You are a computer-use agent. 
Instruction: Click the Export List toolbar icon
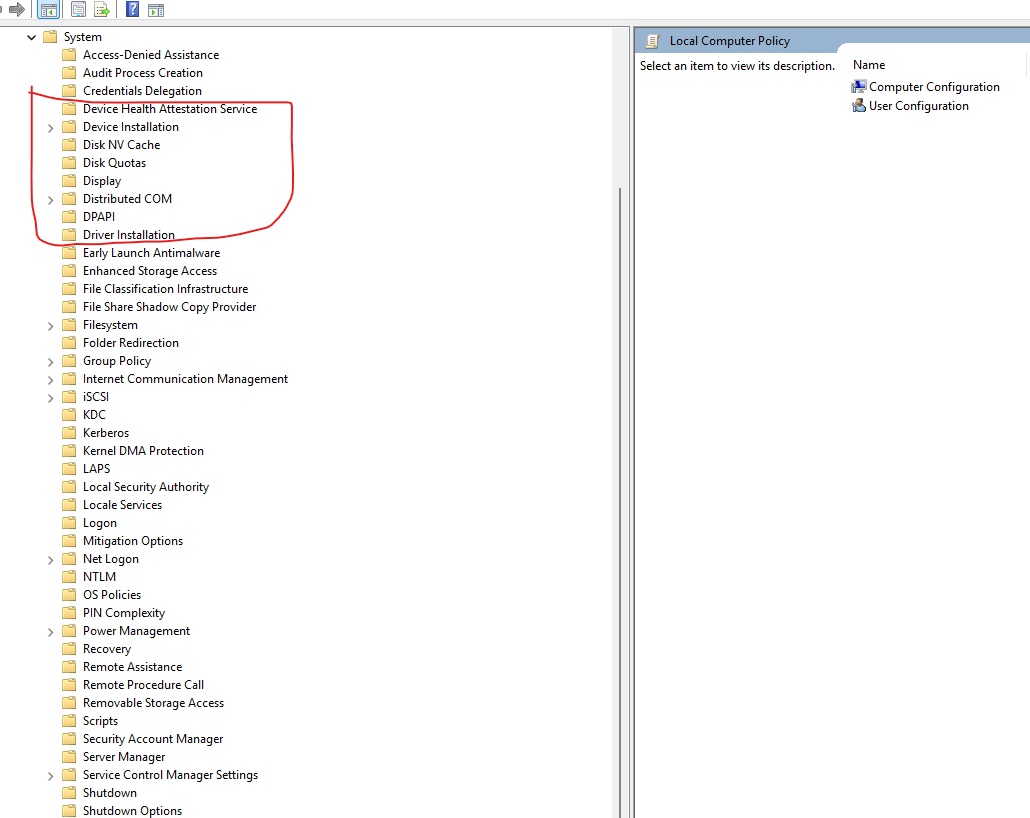[x=102, y=9]
